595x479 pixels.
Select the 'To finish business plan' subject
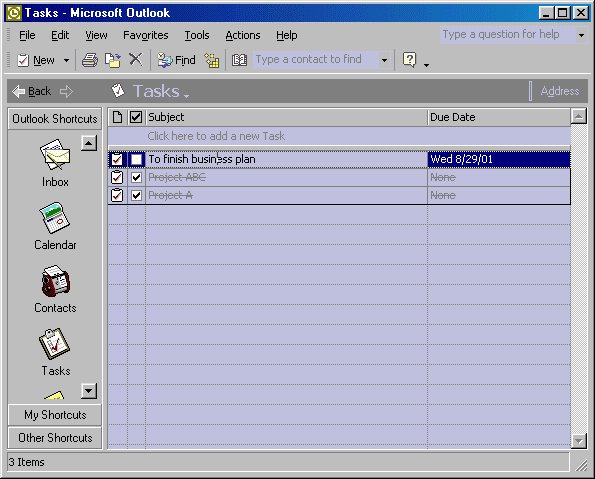201,159
